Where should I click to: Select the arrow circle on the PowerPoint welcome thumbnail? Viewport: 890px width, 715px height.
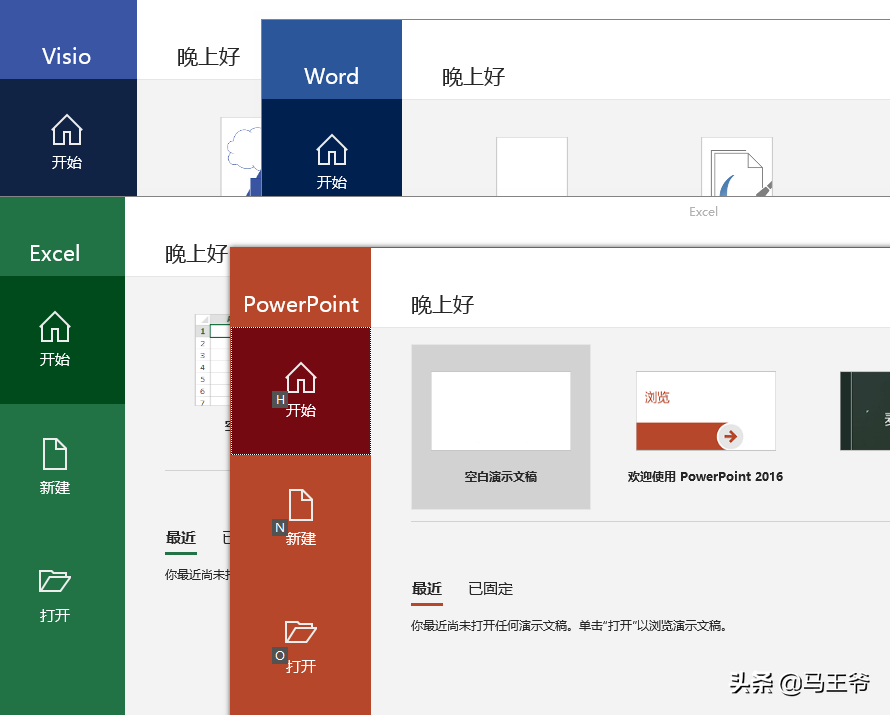pyautogui.click(x=731, y=436)
